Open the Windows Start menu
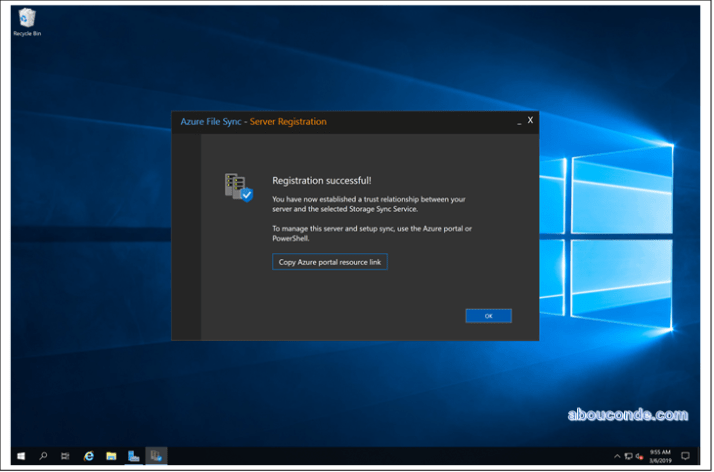Screen dimensions: 714x472 20,456
